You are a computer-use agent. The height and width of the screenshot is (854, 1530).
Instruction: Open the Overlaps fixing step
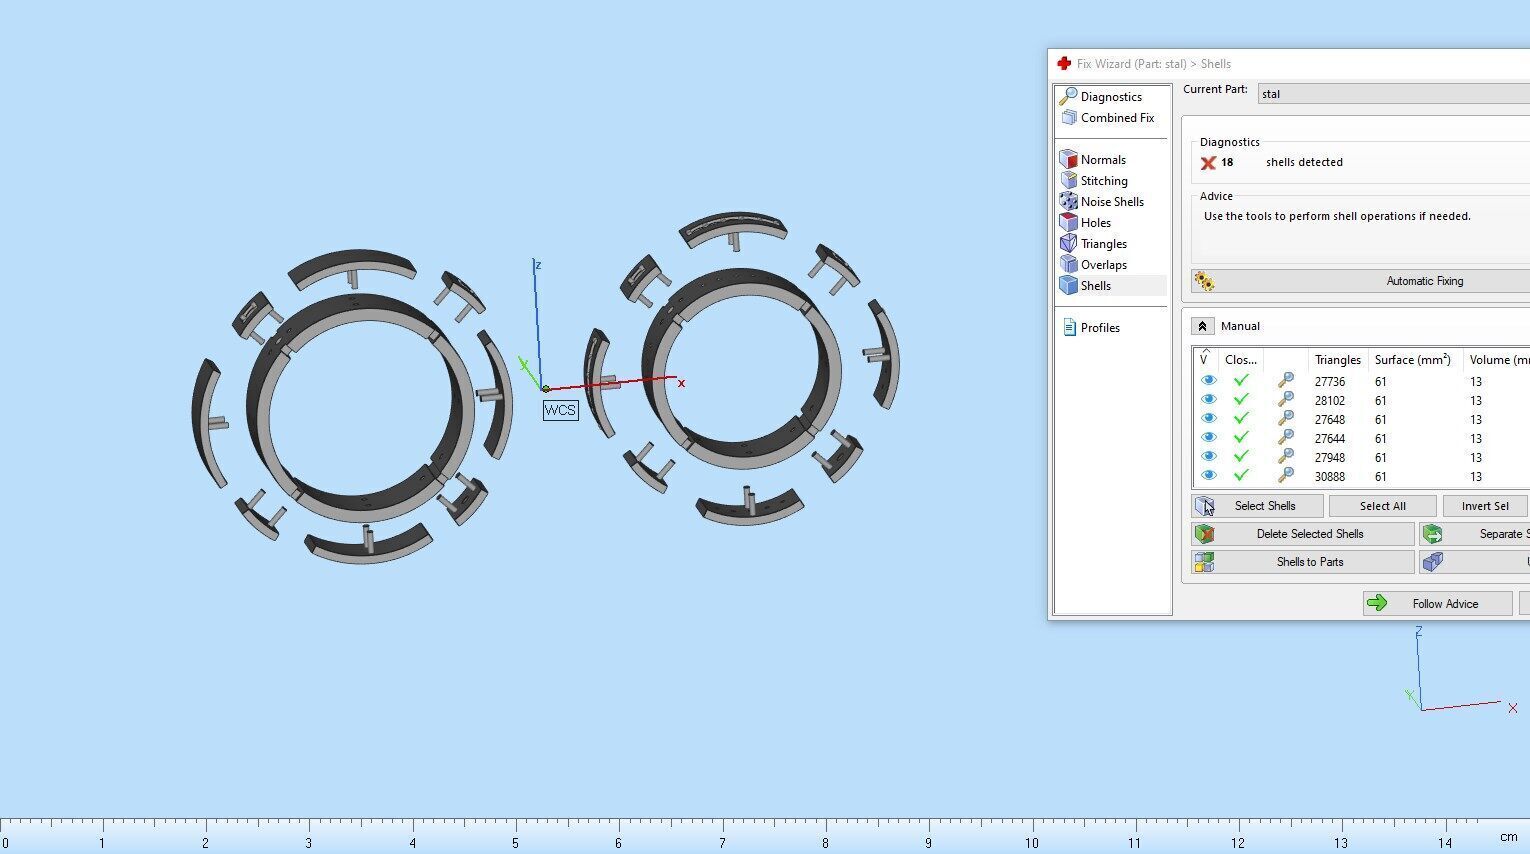1104,265
